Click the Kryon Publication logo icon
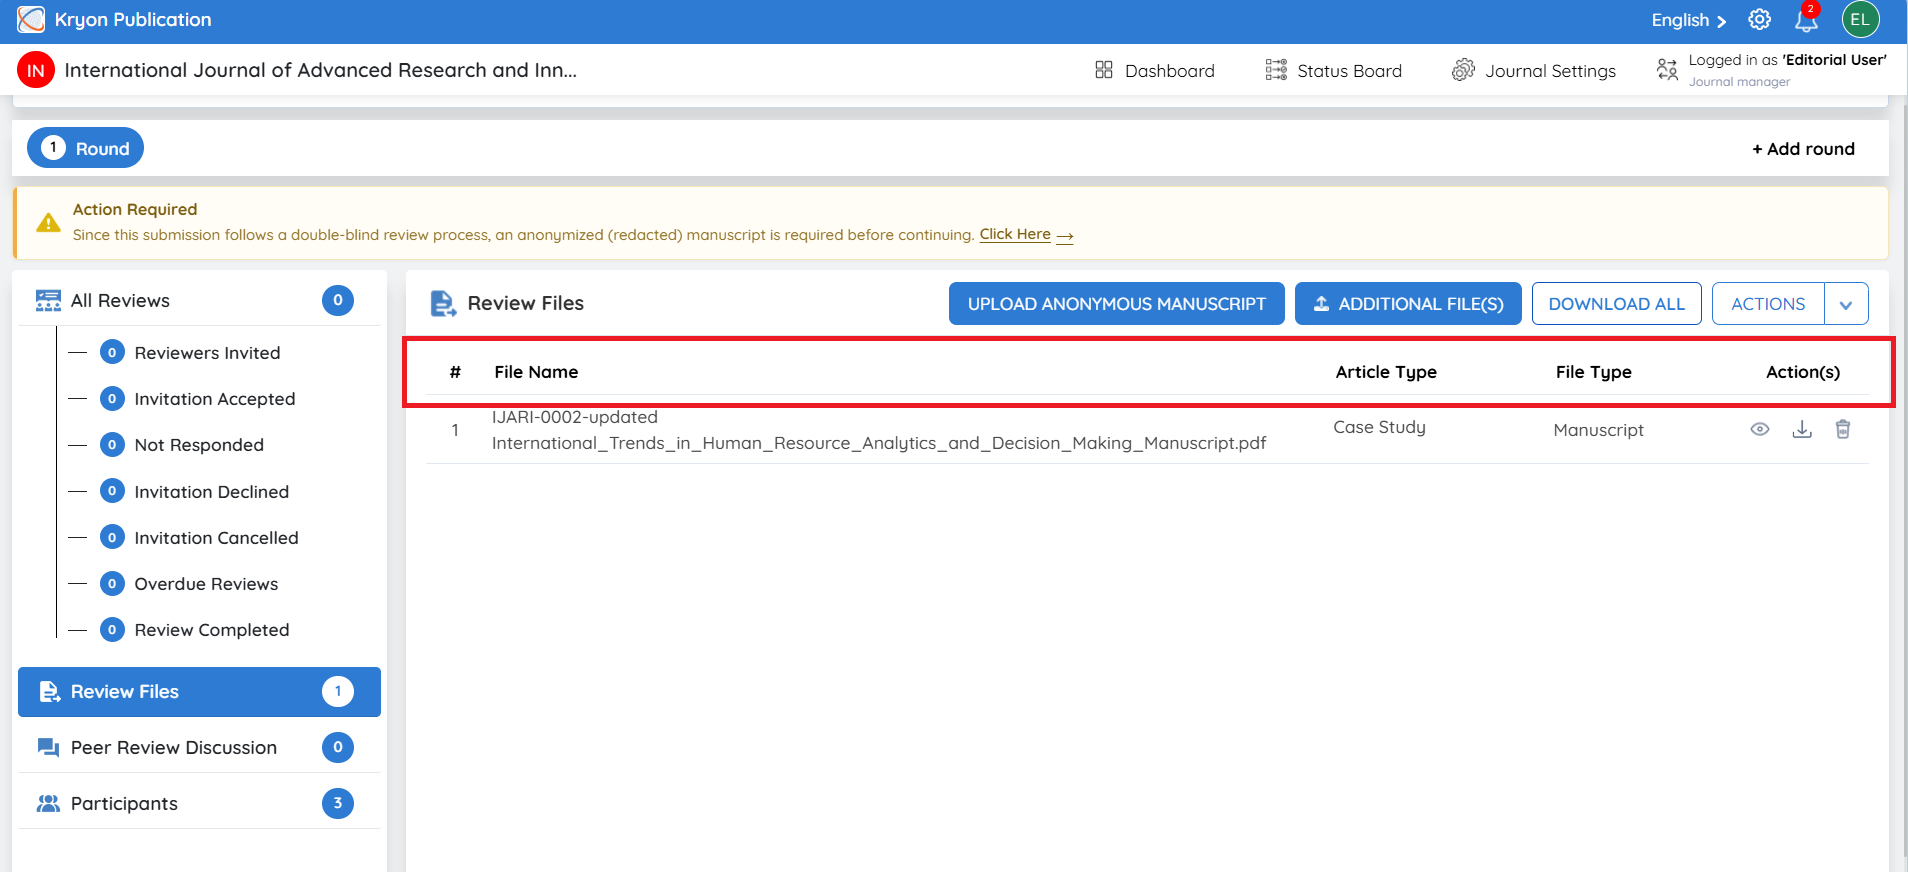Image resolution: width=1908 pixels, height=872 pixels. click(31, 19)
